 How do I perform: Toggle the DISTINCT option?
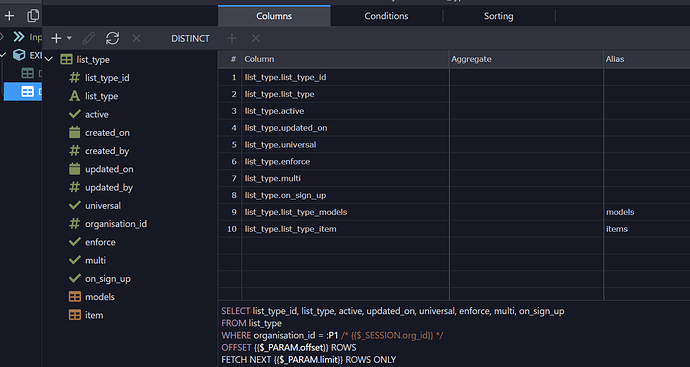(x=190, y=39)
